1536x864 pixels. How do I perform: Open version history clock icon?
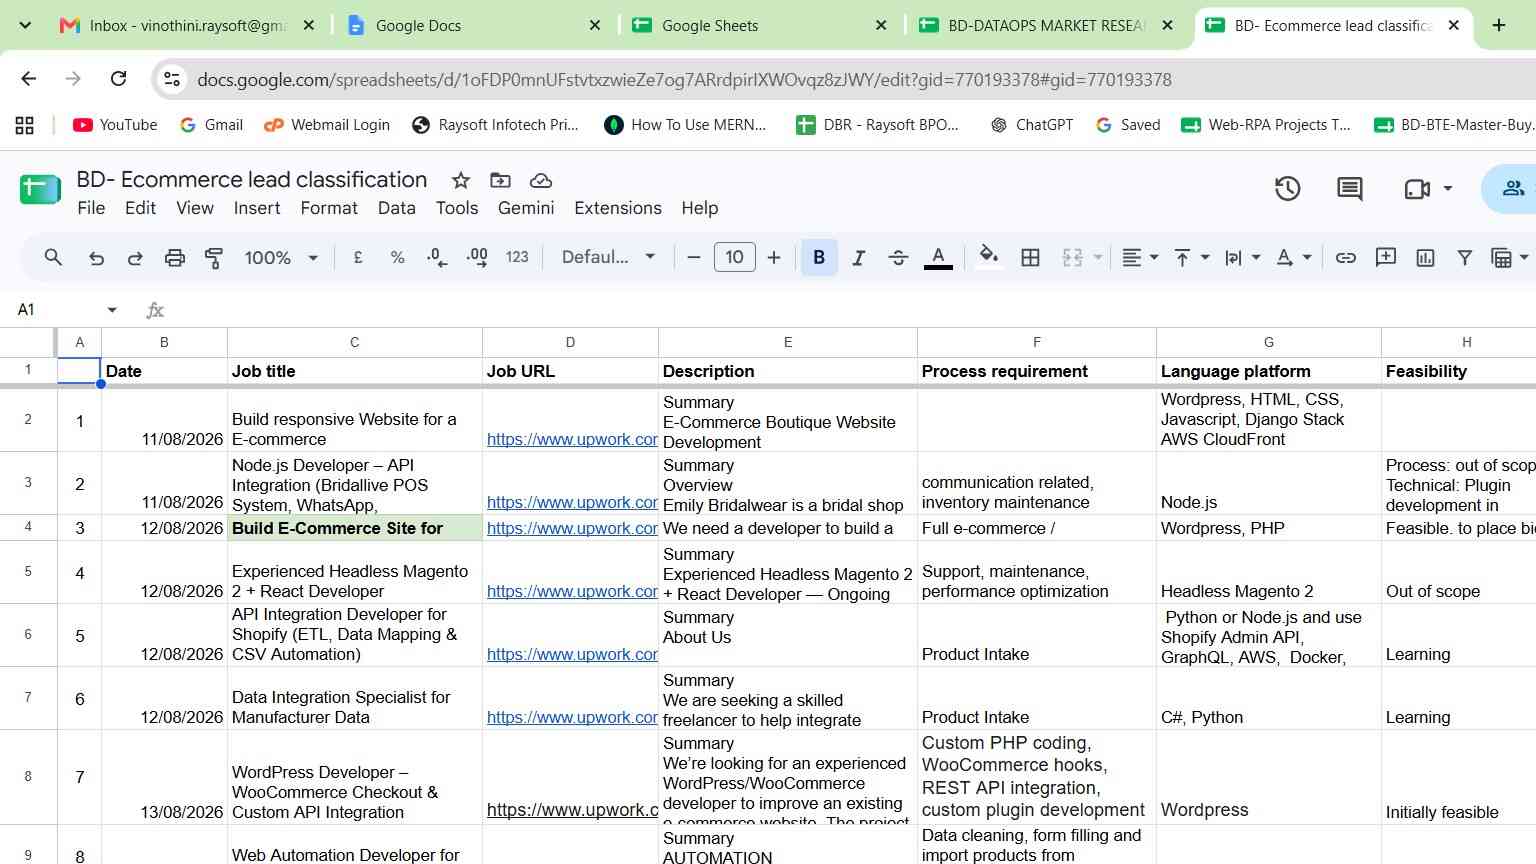(1287, 188)
